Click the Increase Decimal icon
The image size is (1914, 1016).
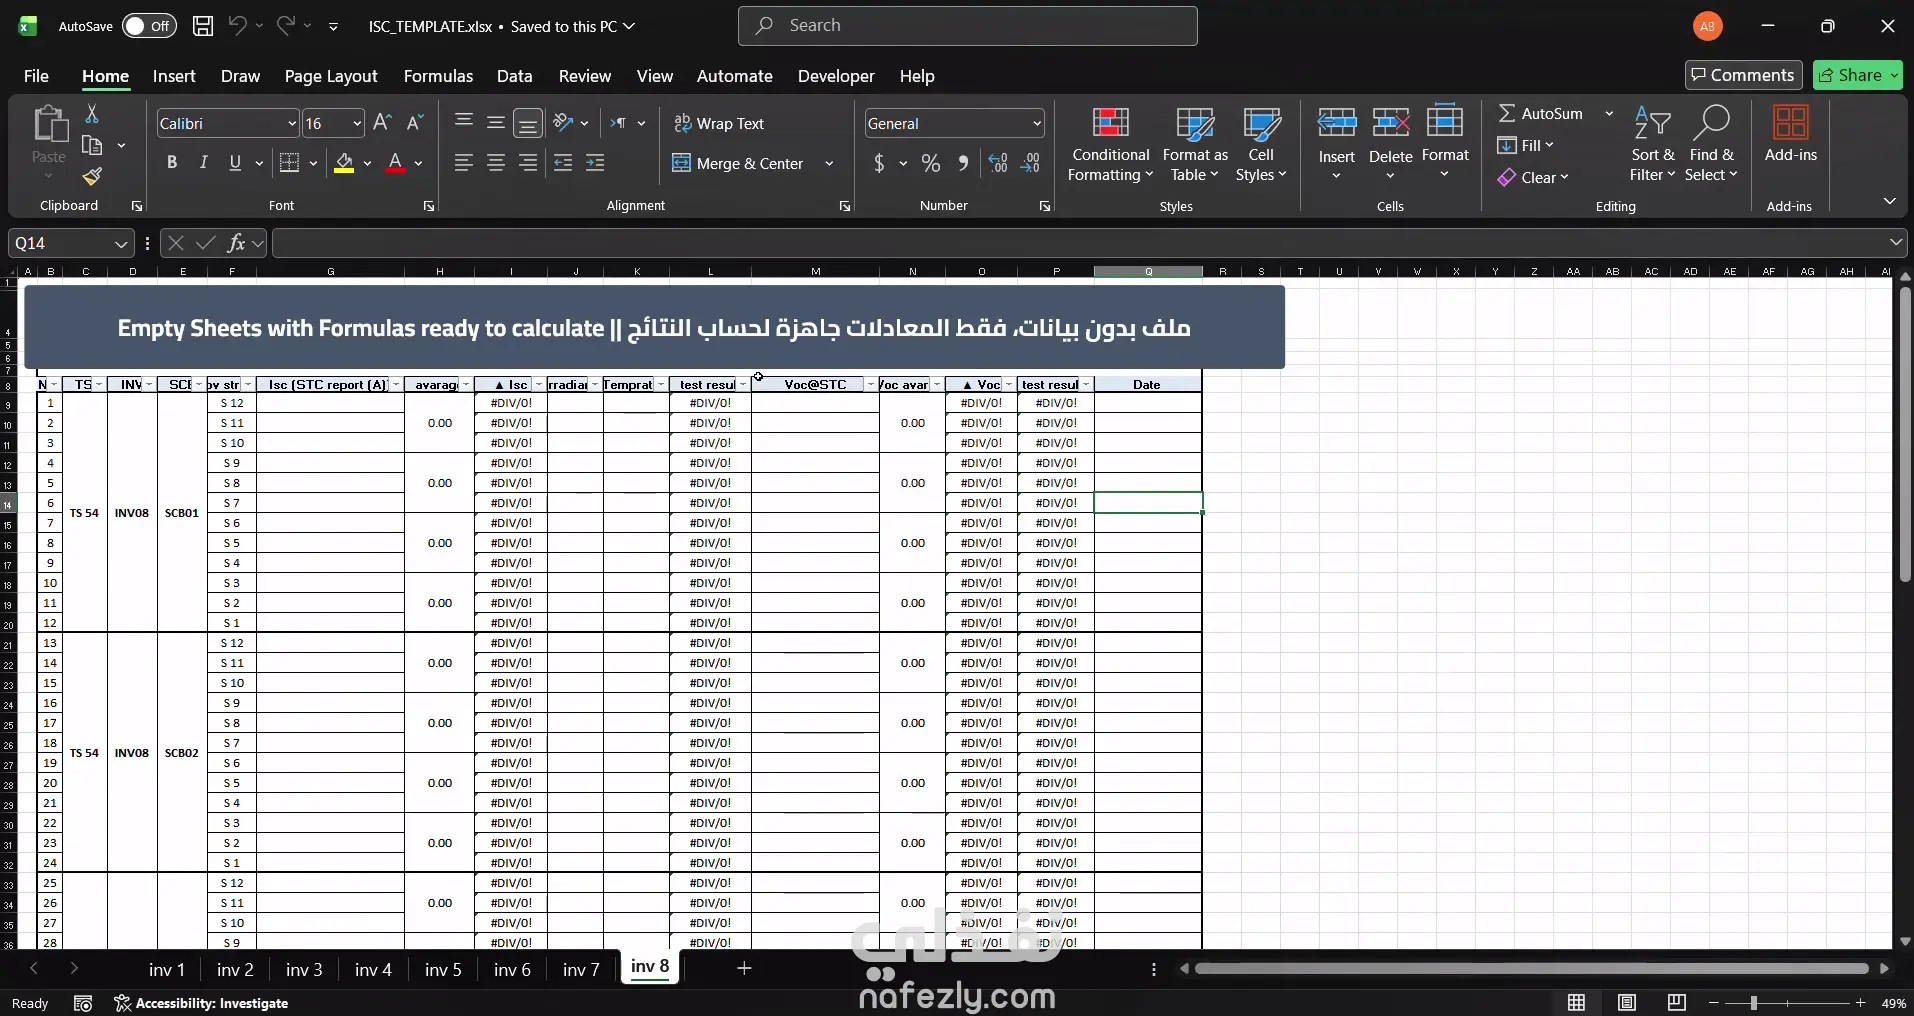tap(998, 163)
